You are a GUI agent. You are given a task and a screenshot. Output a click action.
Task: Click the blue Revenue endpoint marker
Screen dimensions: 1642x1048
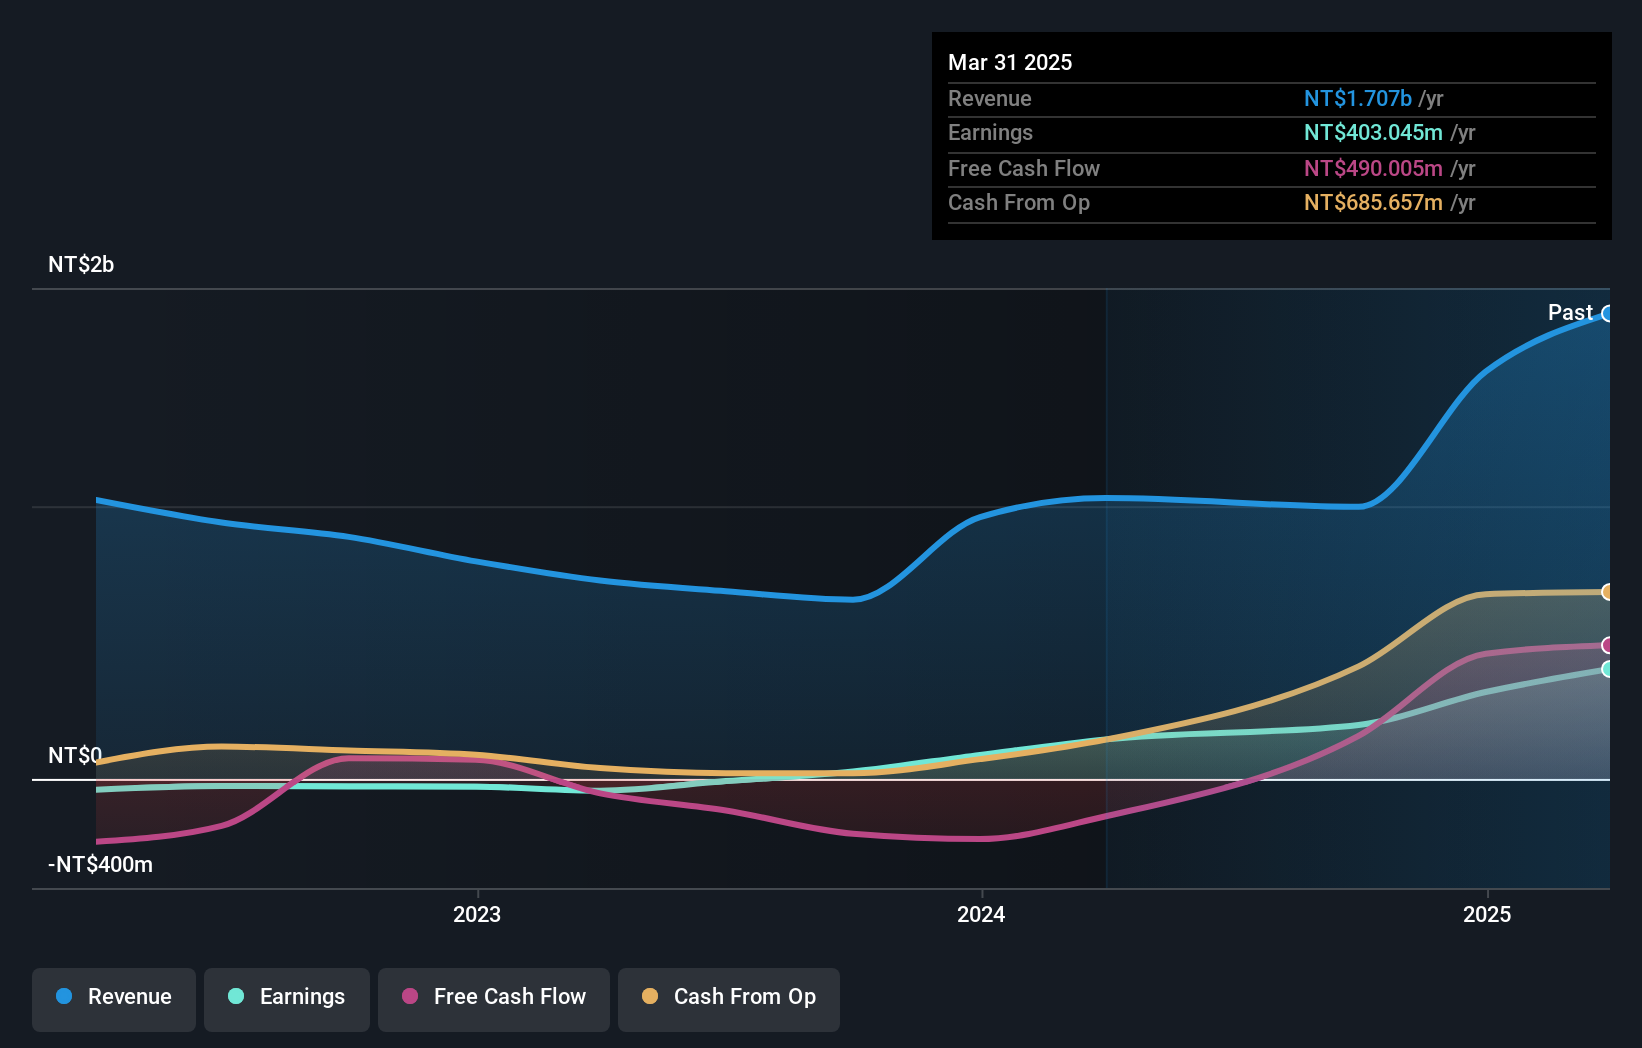1607,314
